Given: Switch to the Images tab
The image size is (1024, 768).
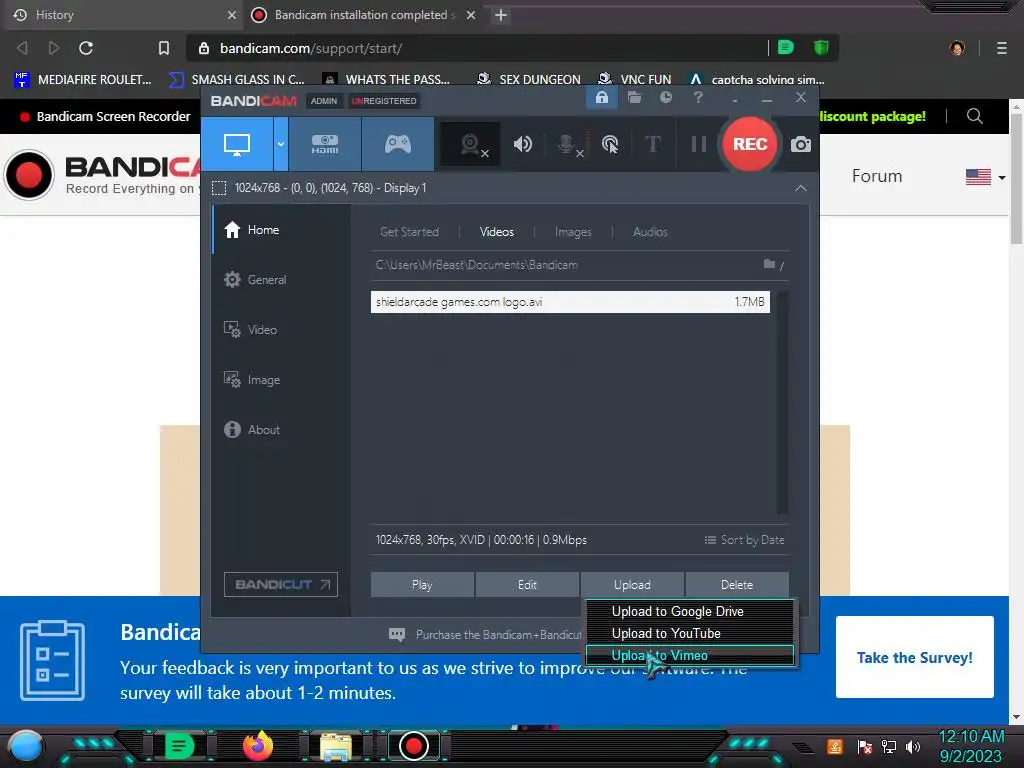Looking at the screenshot, I should [573, 232].
